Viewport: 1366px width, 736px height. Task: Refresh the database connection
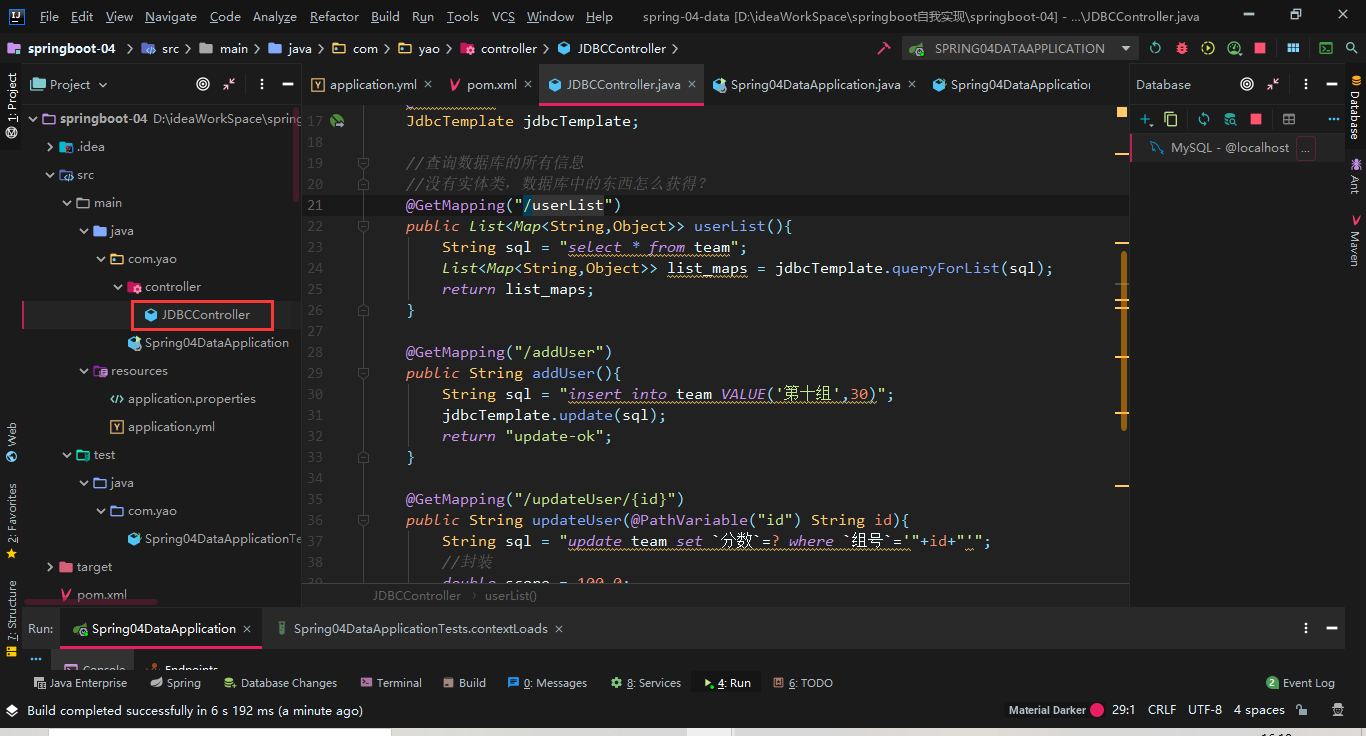click(x=1204, y=119)
